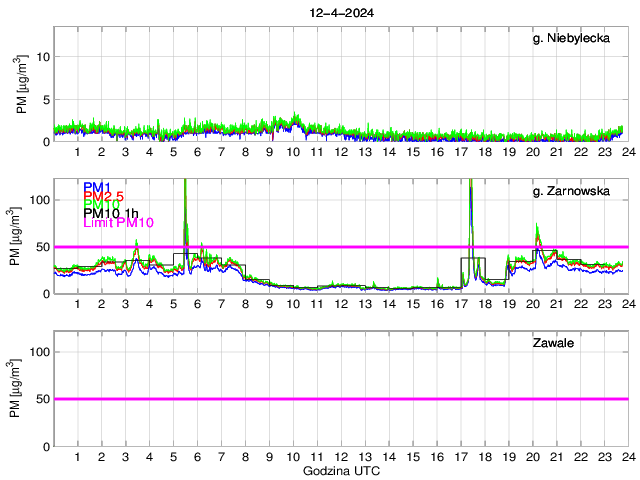Click the y-axis value 10 on top chart
640x480 pixels.
41,57
